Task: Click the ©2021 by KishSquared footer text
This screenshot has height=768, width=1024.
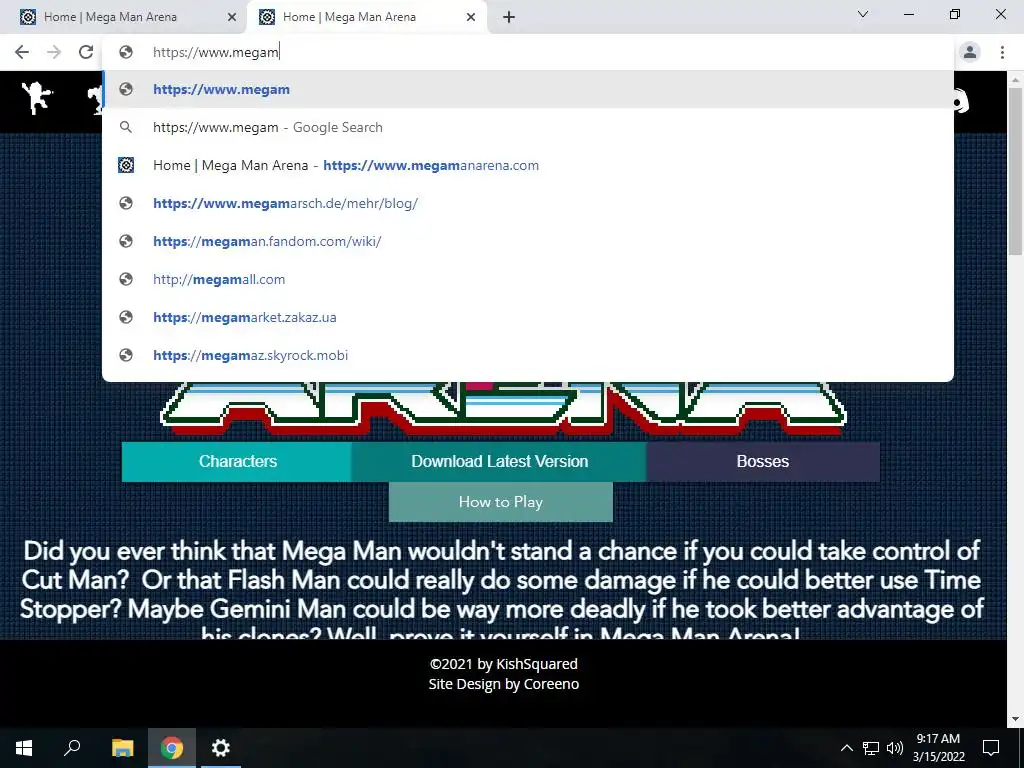Action: pos(504,664)
